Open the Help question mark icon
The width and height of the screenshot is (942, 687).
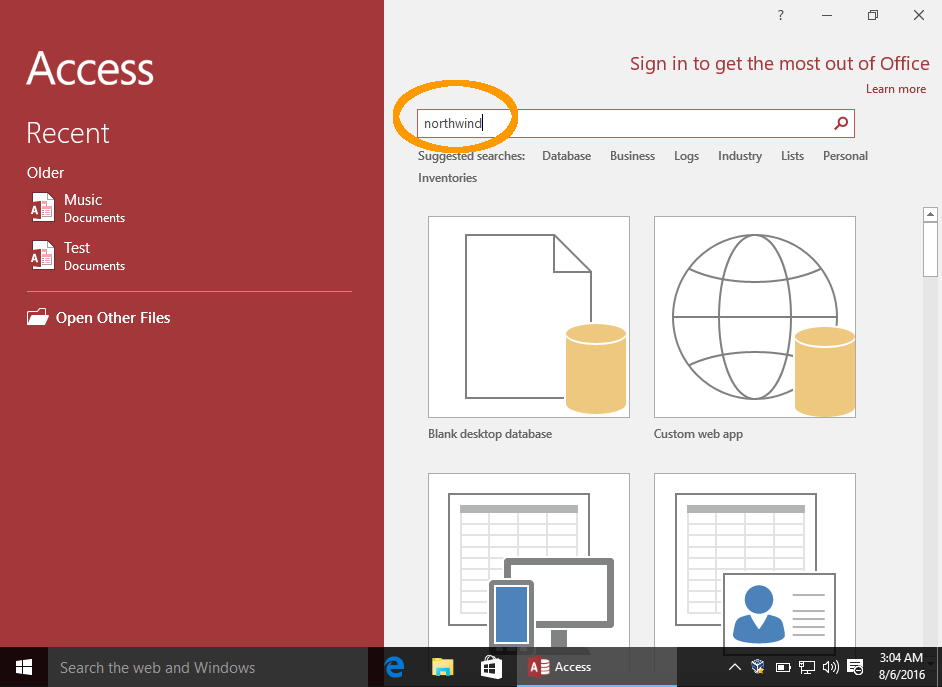point(780,15)
